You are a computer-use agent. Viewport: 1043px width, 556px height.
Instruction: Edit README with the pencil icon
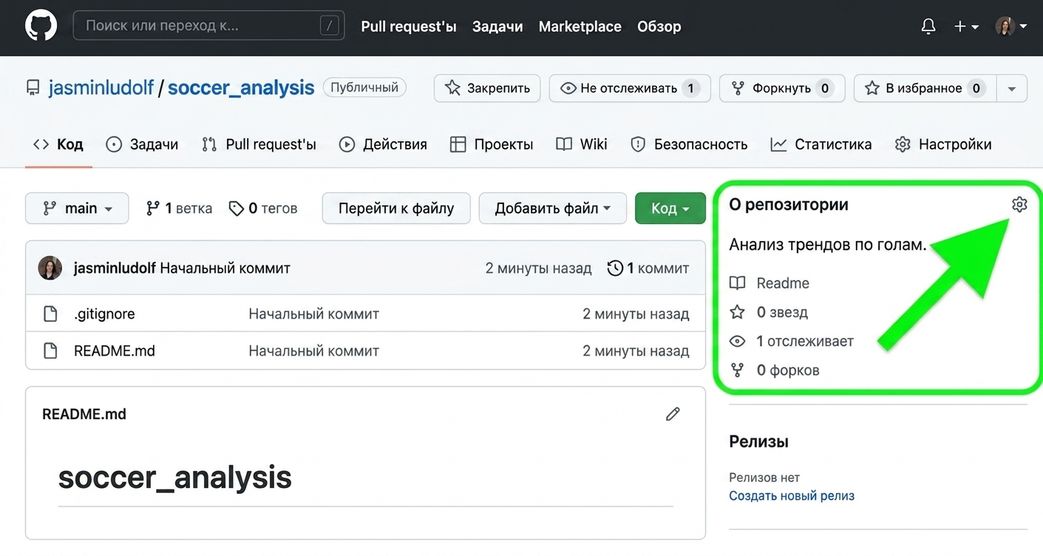point(672,414)
